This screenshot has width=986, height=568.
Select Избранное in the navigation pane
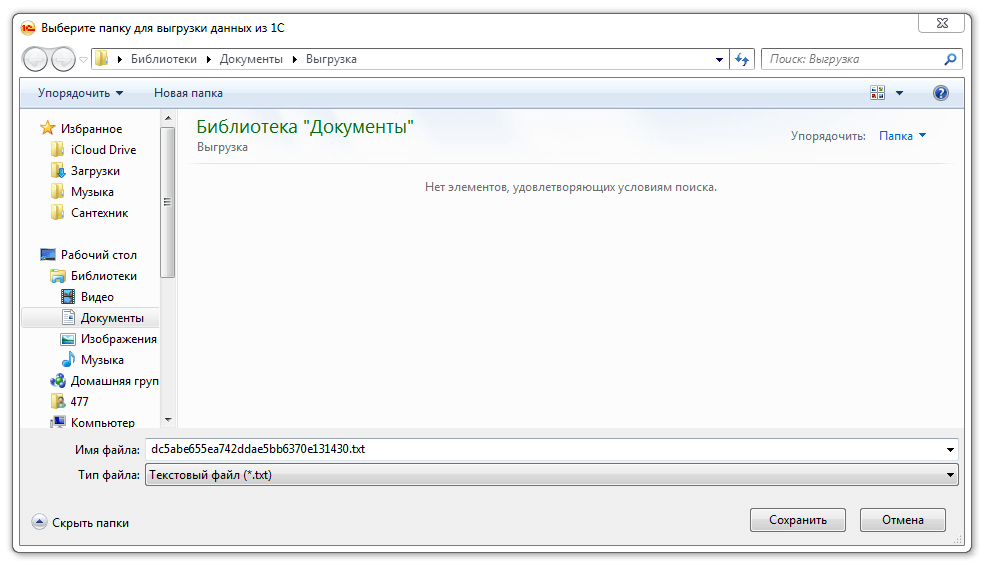pyautogui.click(x=91, y=129)
